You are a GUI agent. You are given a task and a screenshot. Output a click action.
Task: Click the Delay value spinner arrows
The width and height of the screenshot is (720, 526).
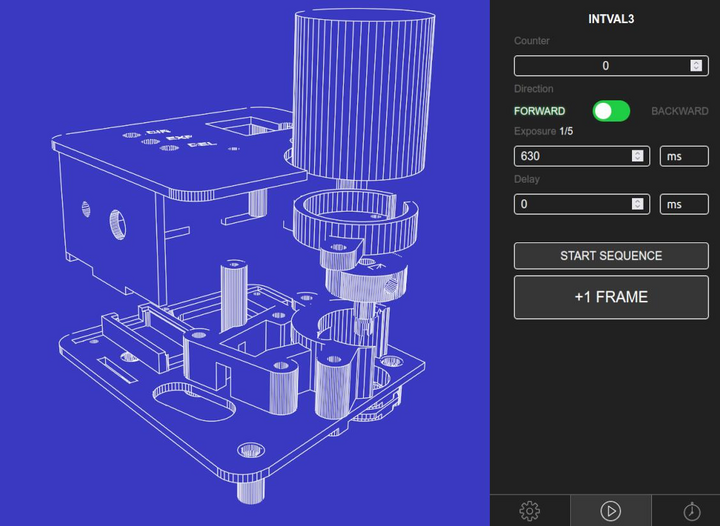click(637, 204)
